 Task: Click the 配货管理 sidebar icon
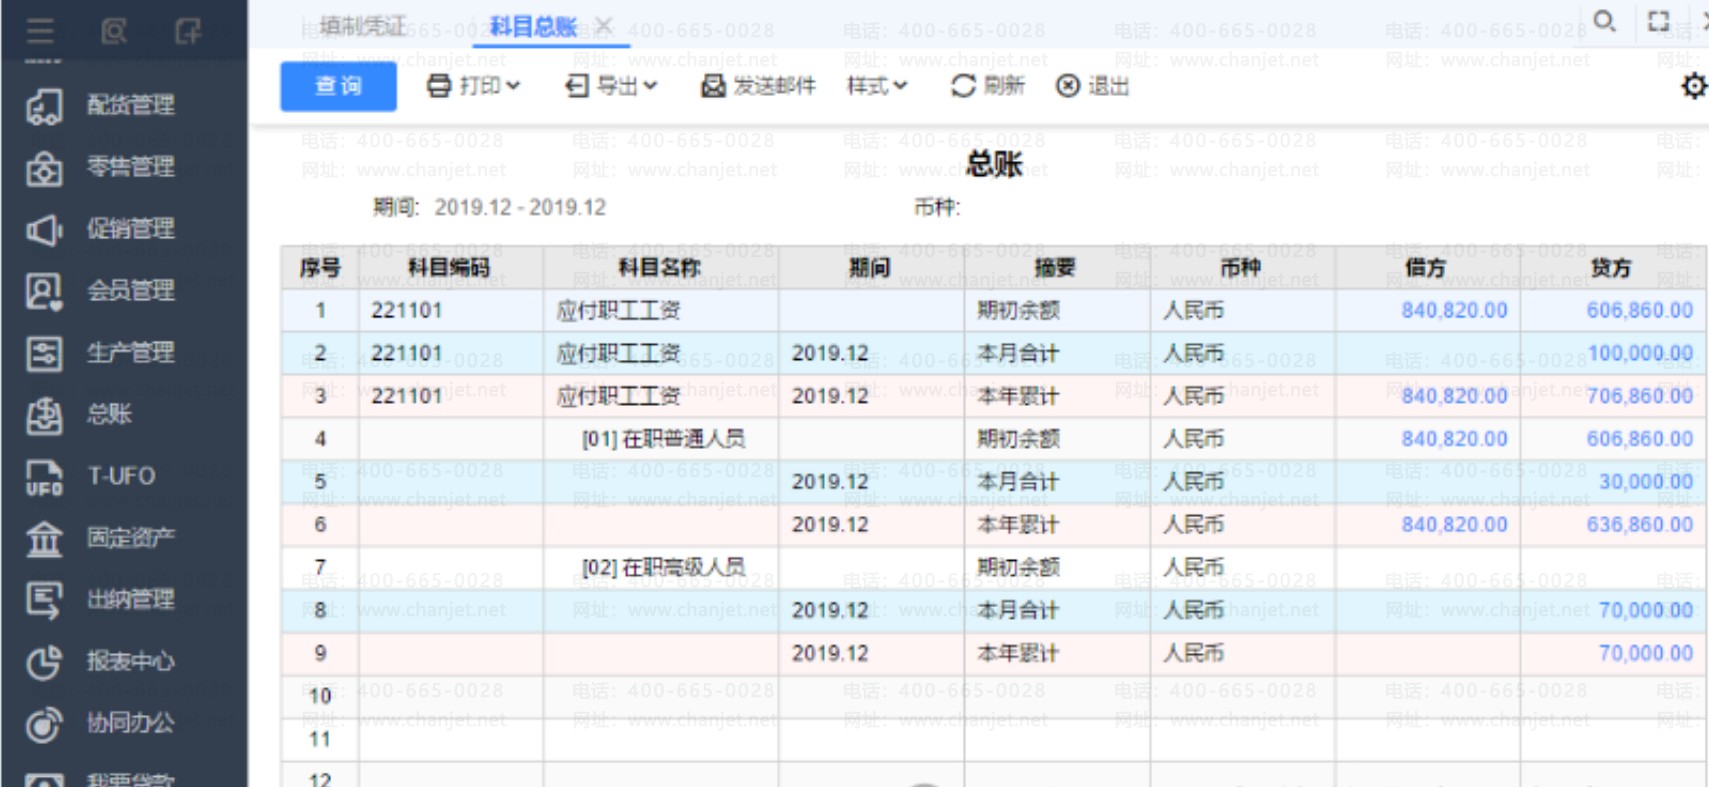(44, 105)
